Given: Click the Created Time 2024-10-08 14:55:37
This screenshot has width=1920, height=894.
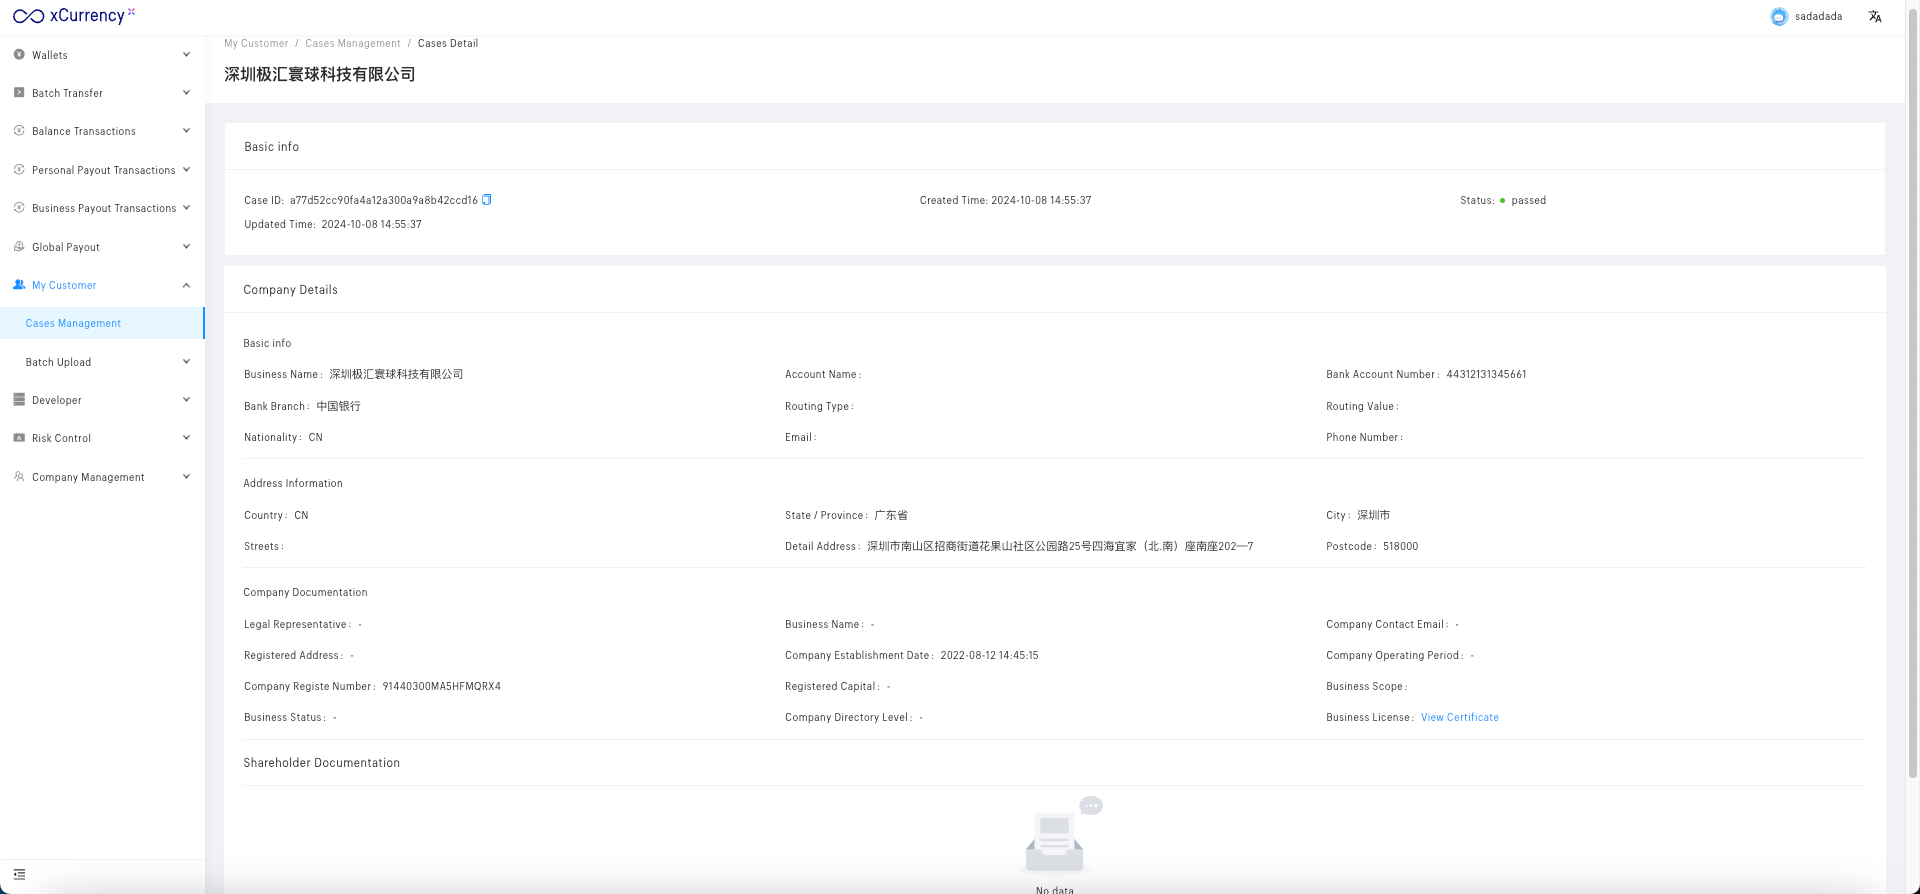Looking at the screenshot, I should tap(1041, 201).
